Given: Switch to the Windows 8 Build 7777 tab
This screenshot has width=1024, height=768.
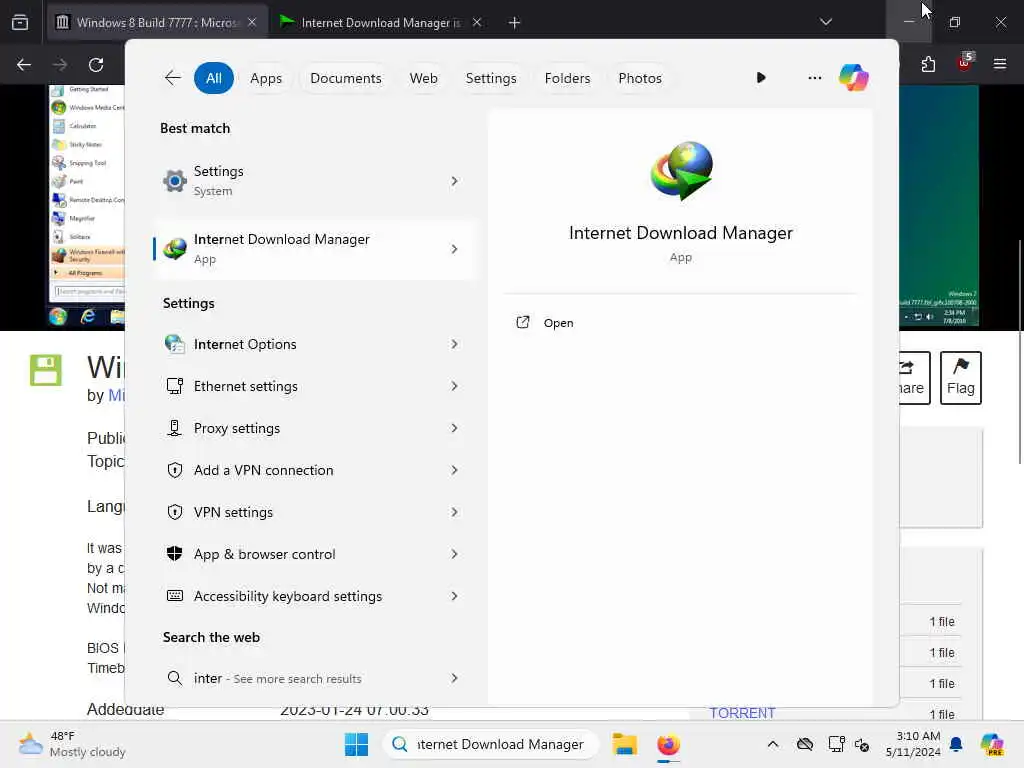Looking at the screenshot, I should click(x=157, y=22).
